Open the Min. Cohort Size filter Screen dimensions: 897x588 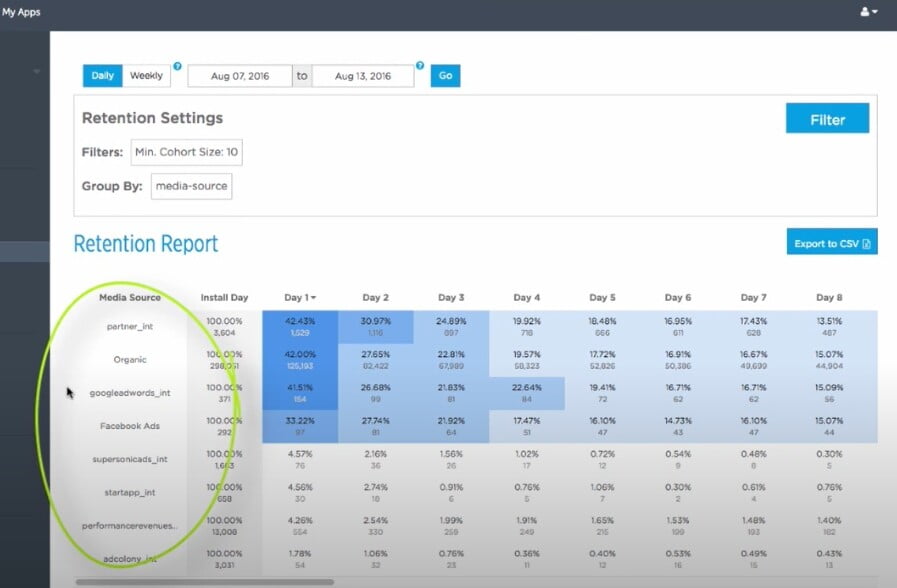186,152
